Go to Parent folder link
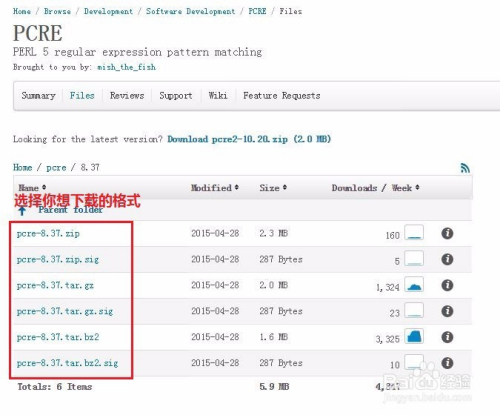This screenshot has height=415, width=500. [70, 210]
